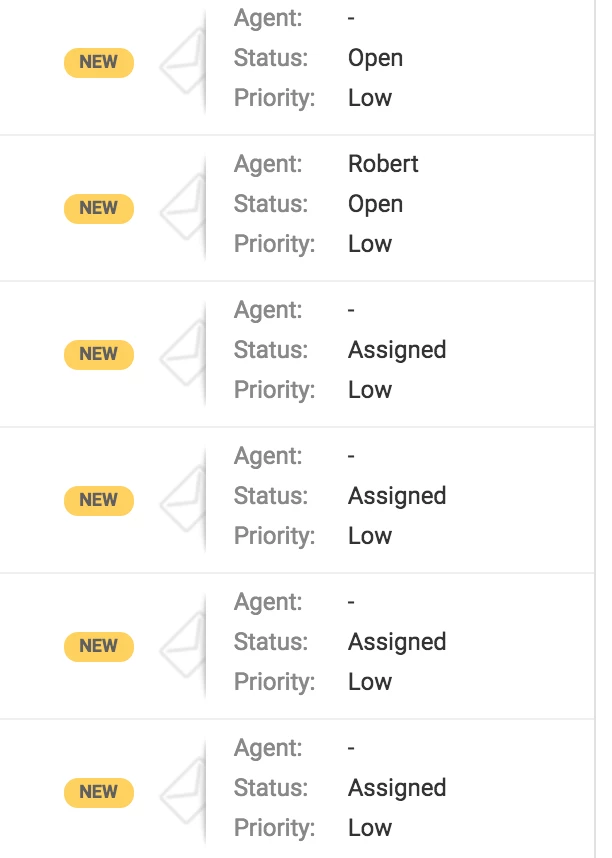Select the NEW badge in the fourth ticket row

pyautogui.click(x=99, y=500)
